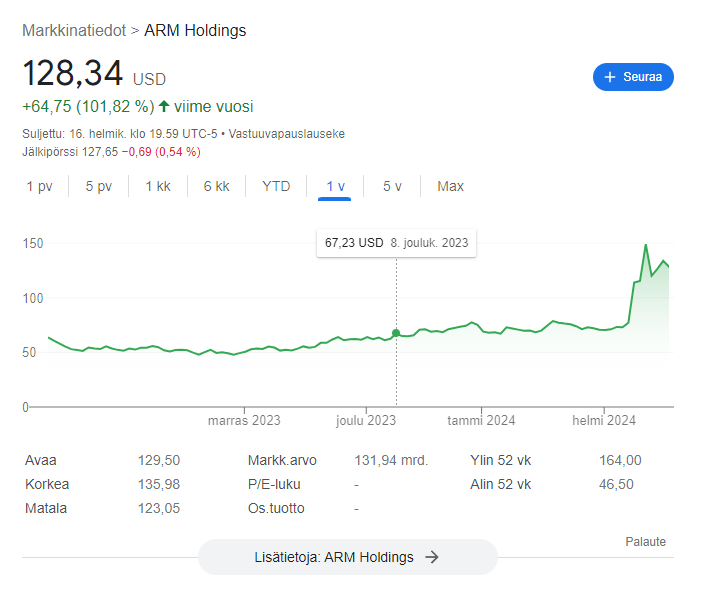Click the Seuraa follow button
This screenshot has width=712, height=596.
633,77
